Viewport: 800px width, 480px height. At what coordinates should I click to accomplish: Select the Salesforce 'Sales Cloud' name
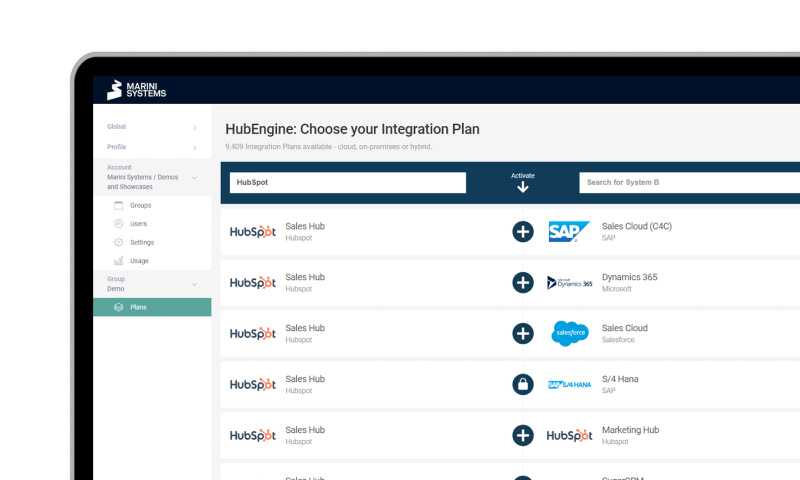pos(624,328)
